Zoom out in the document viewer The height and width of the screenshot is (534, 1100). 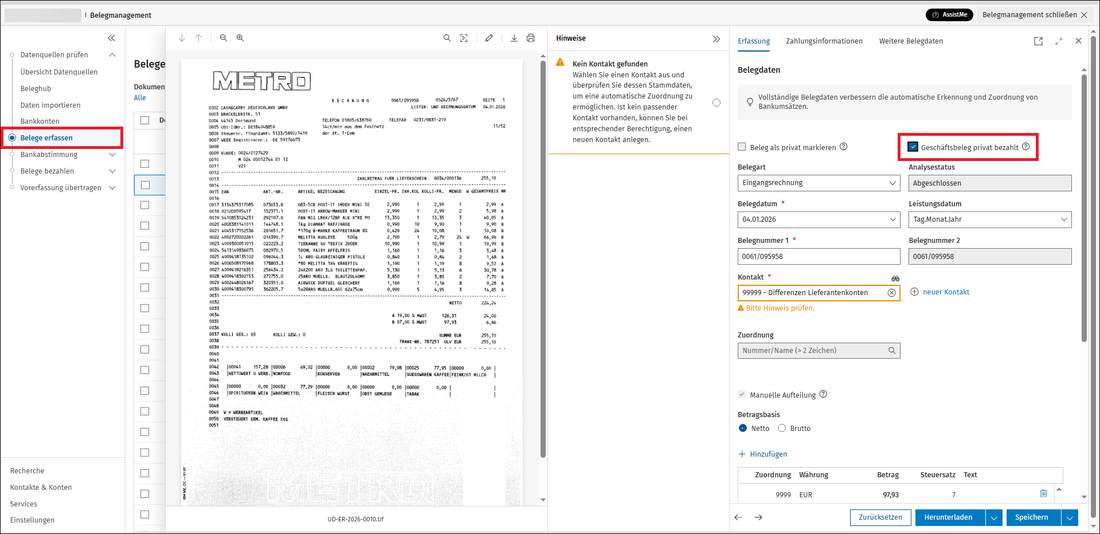tap(223, 39)
